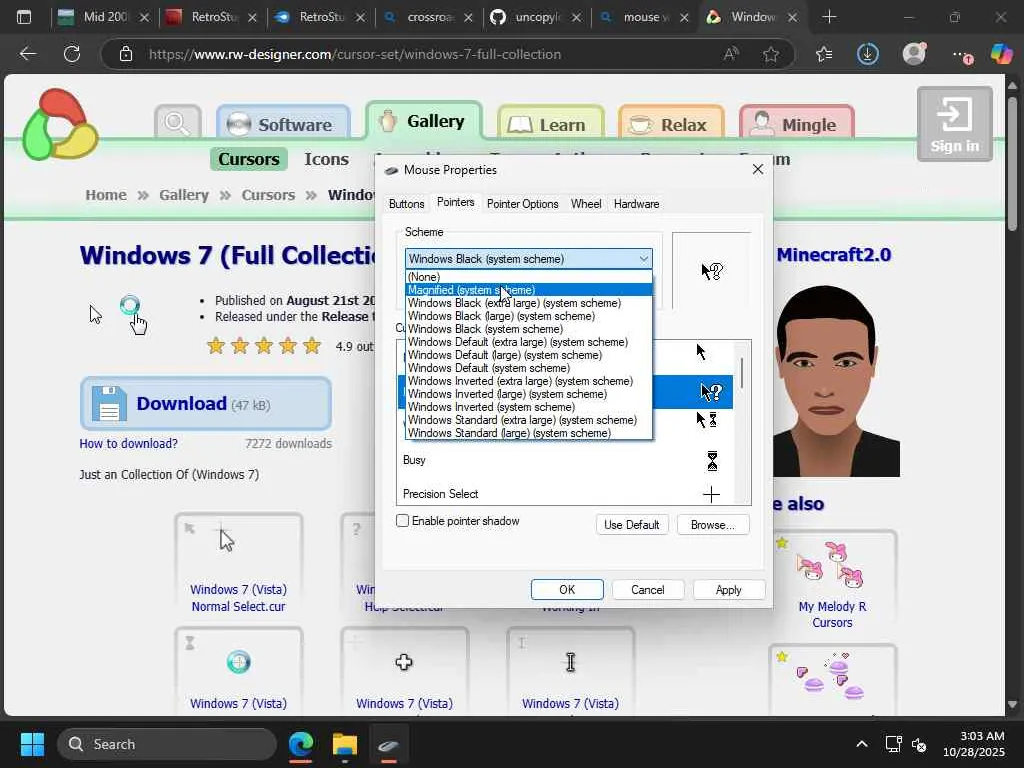The width and height of the screenshot is (1024, 768).
Task: Close the 'Mid 200' browser tab
Action: [145, 18]
